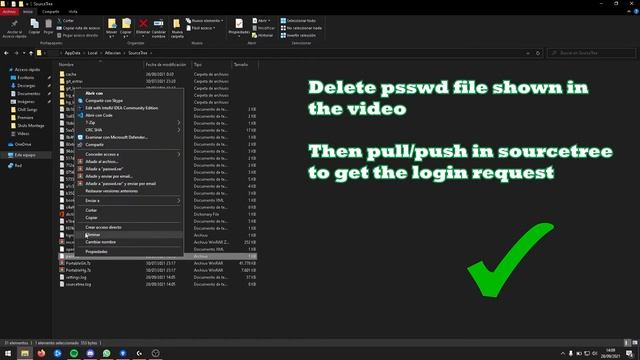Open the Archivo tab
This screenshot has height=360, width=640.
(x=9, y=12)
